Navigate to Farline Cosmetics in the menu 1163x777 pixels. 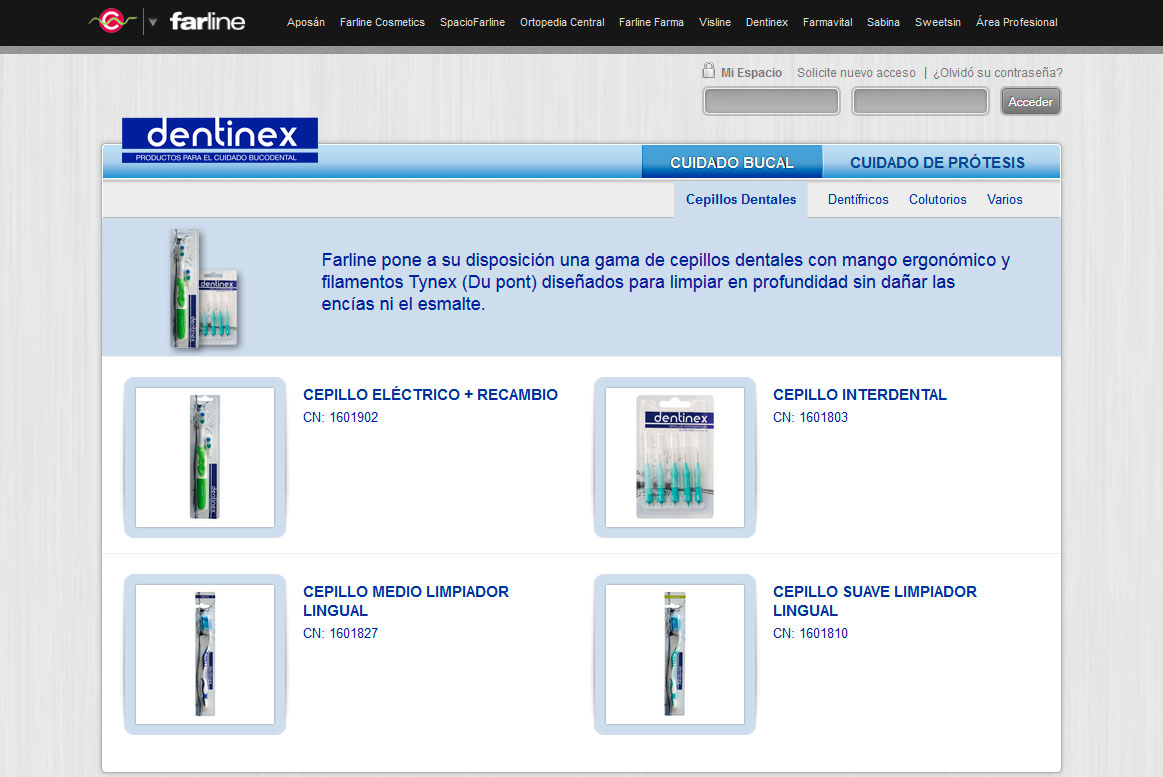382,22
